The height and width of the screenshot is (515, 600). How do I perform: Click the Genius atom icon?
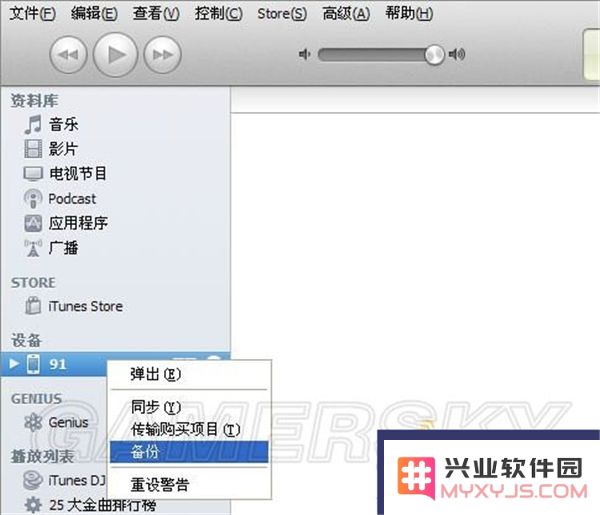tap(33, 422)
